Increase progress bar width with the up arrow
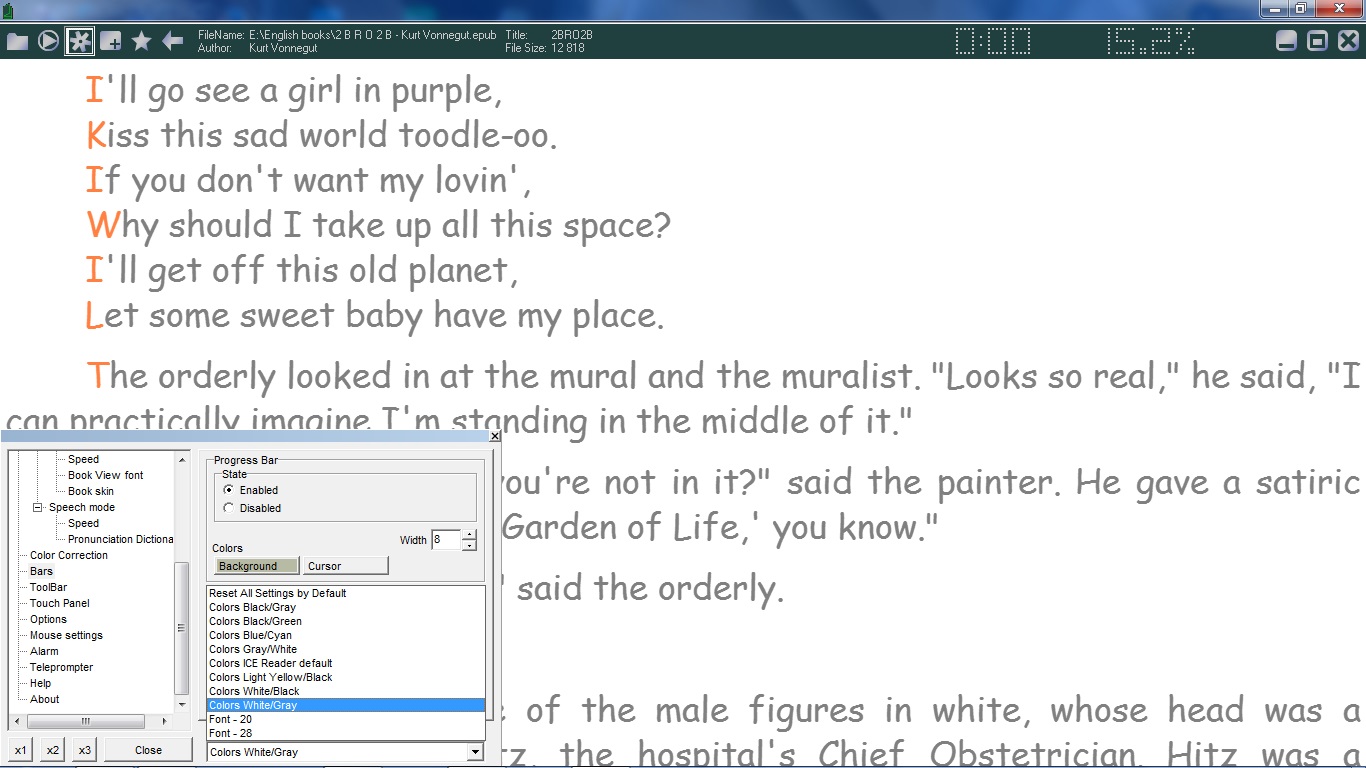Screen dimensions: 1366x768 [x=469, y=535]
